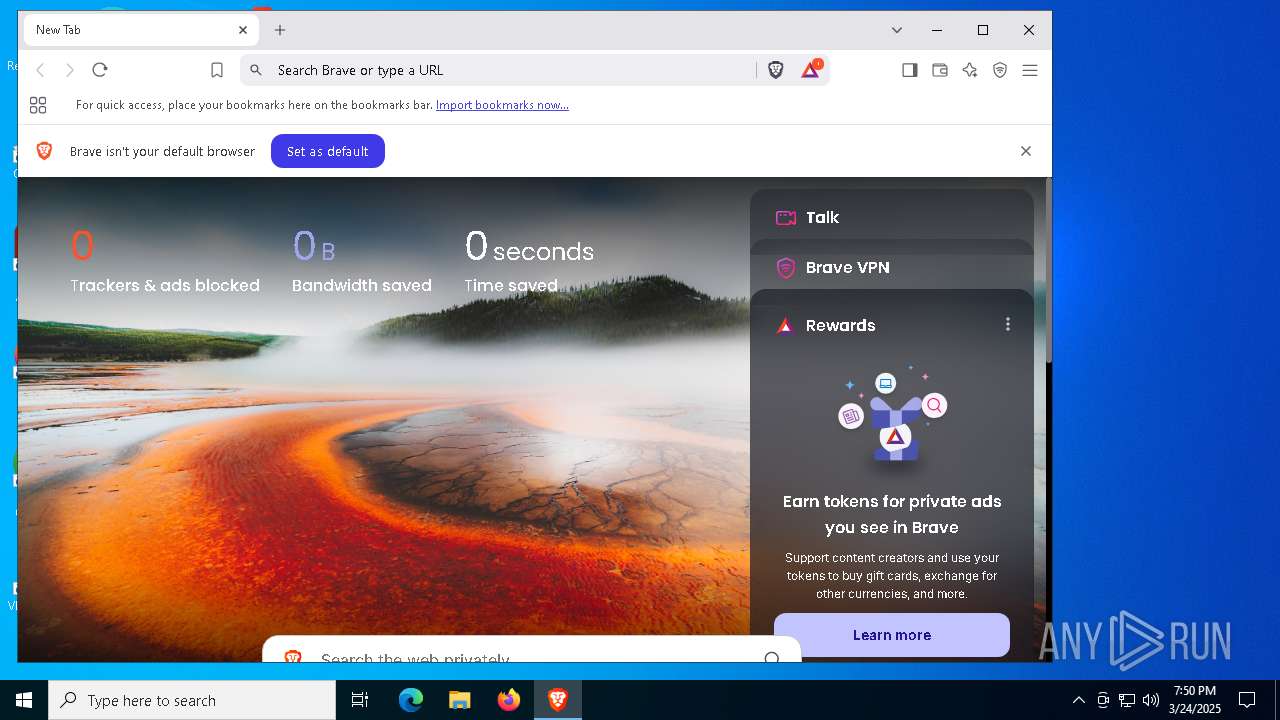Screen dimensions: 1280x720
Task: Click the Rewards triangle logo in widget
Action: [785, 326]
